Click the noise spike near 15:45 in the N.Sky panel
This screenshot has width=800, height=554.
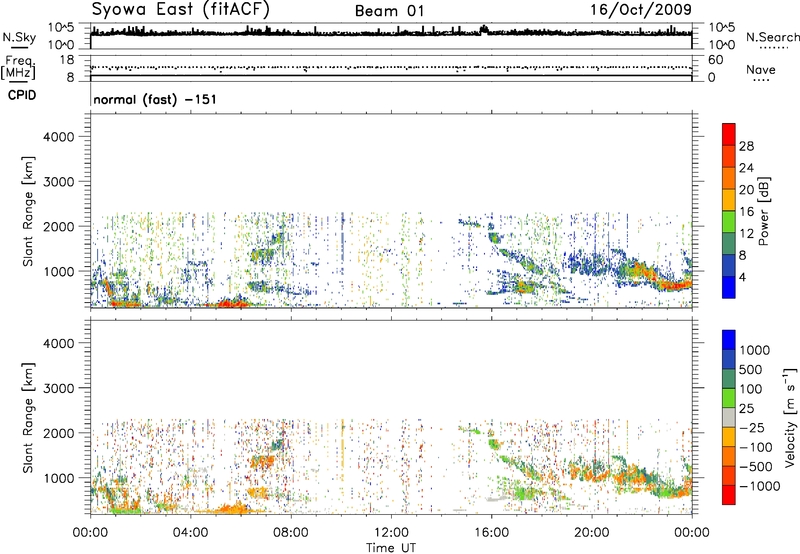484,29
